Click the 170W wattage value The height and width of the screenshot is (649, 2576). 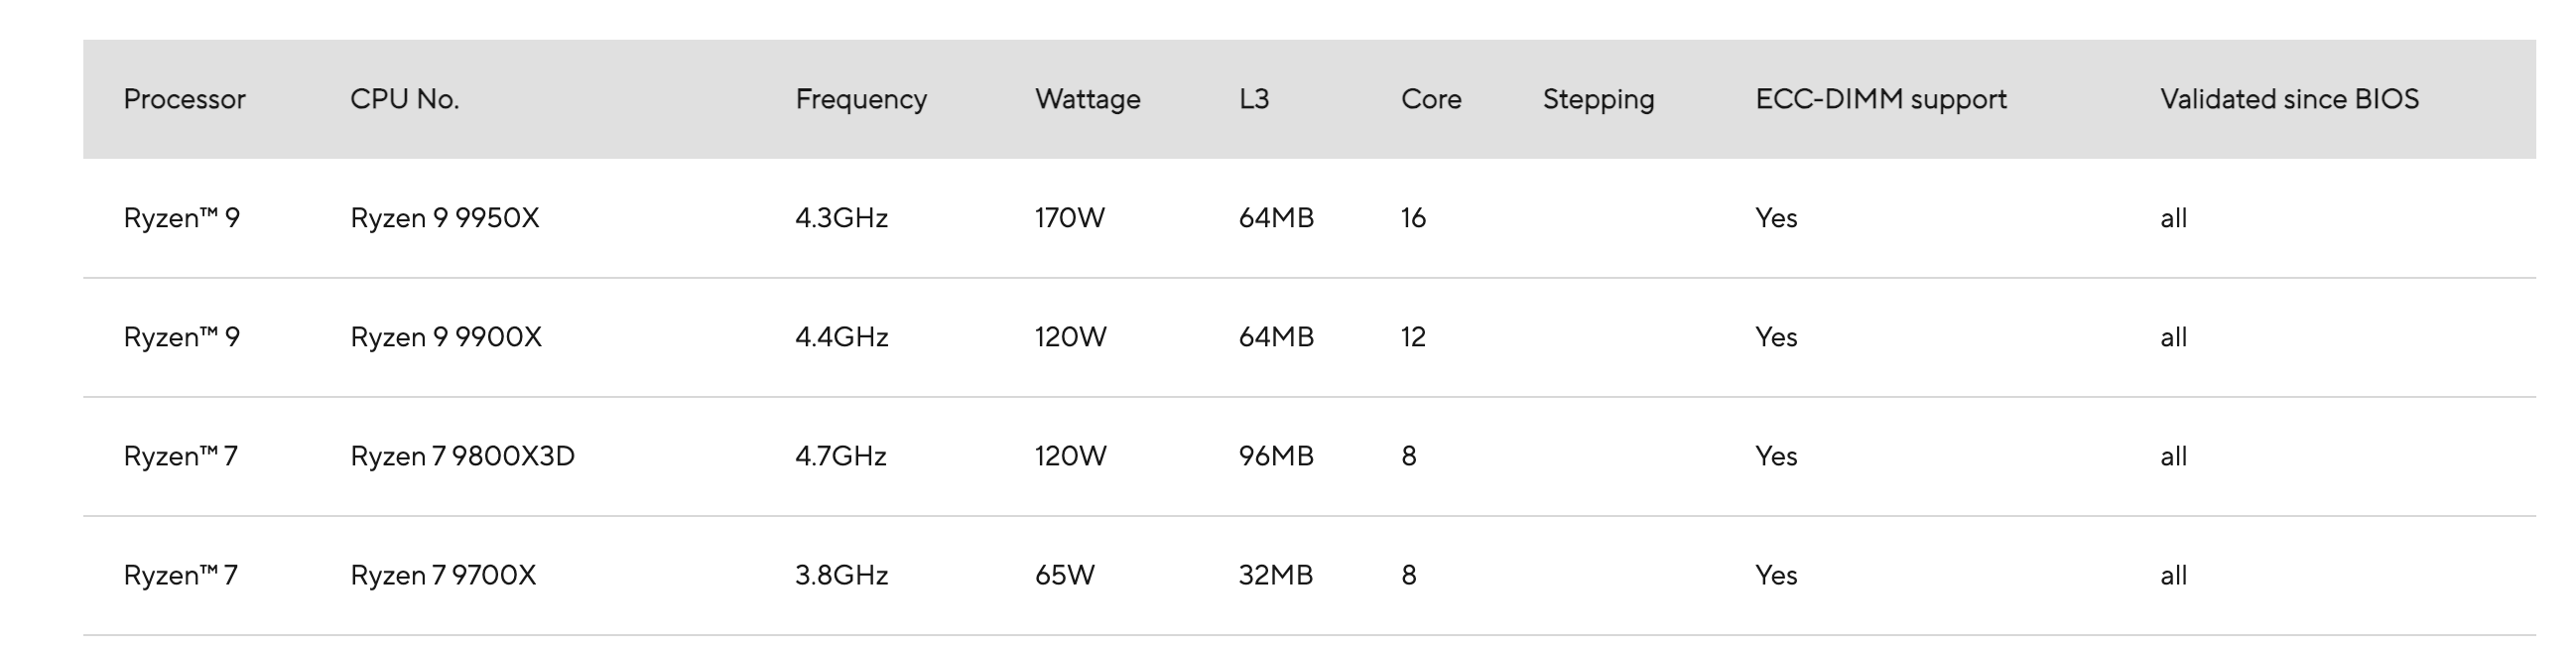(1069, 218)
